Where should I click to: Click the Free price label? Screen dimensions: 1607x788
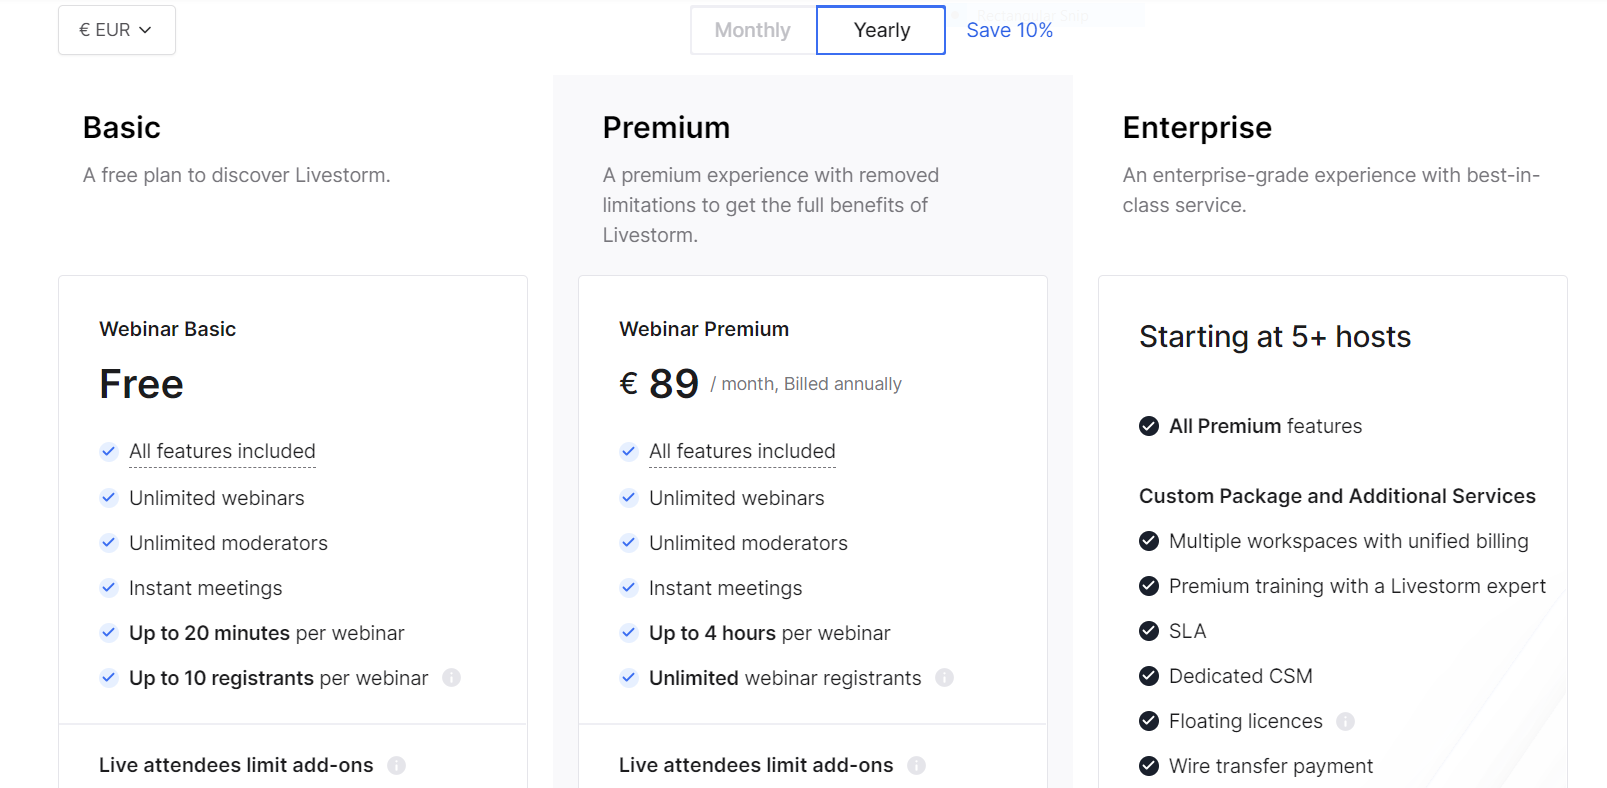click(x=141, y=384)
